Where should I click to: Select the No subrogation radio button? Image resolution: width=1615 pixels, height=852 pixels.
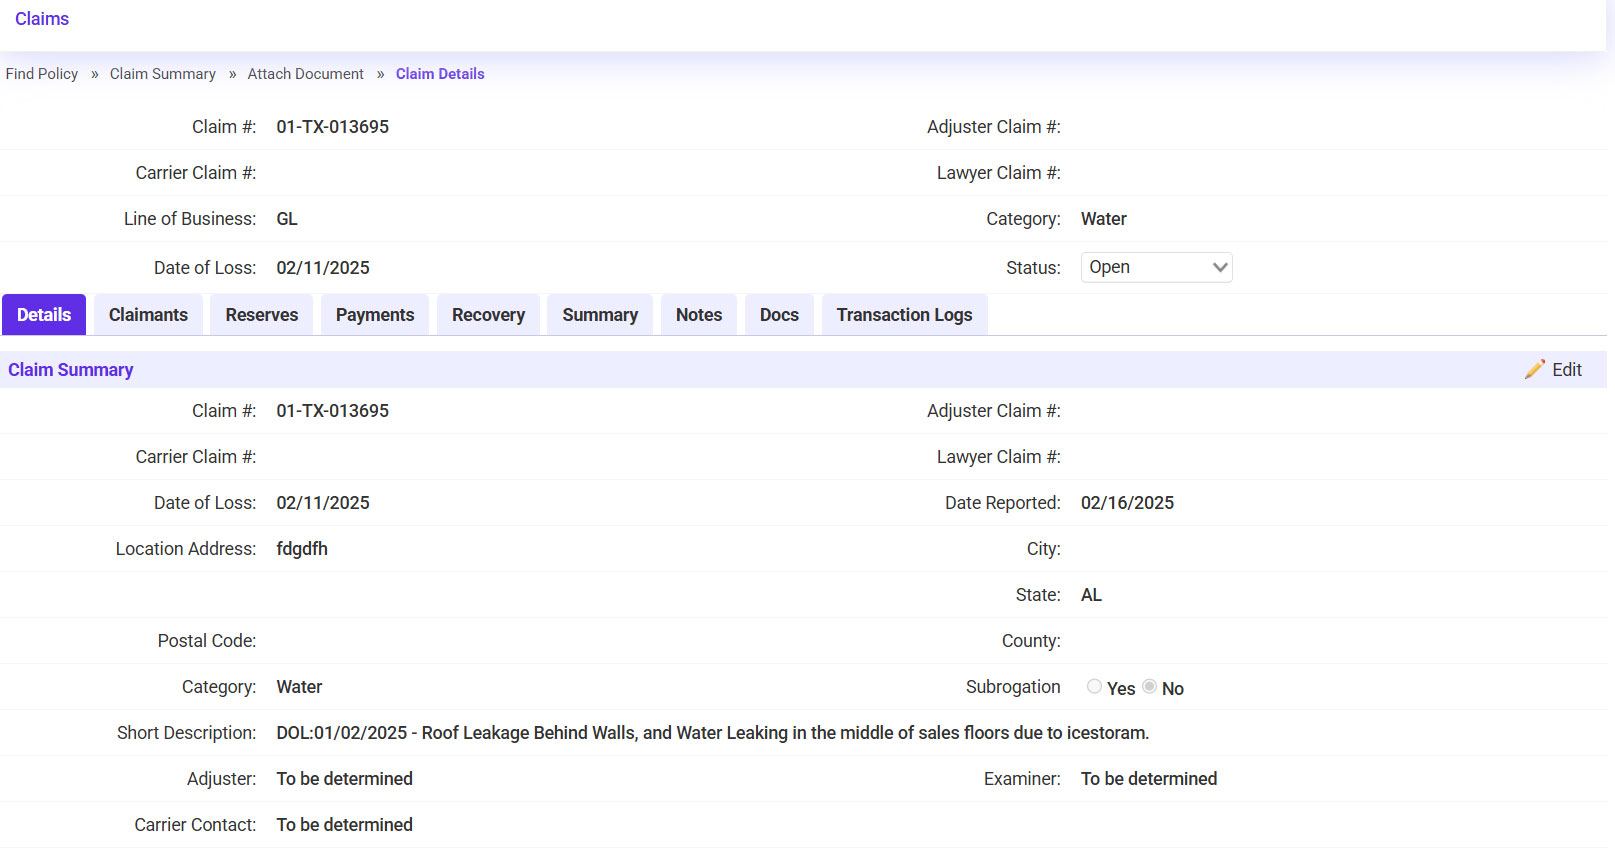1150,687
